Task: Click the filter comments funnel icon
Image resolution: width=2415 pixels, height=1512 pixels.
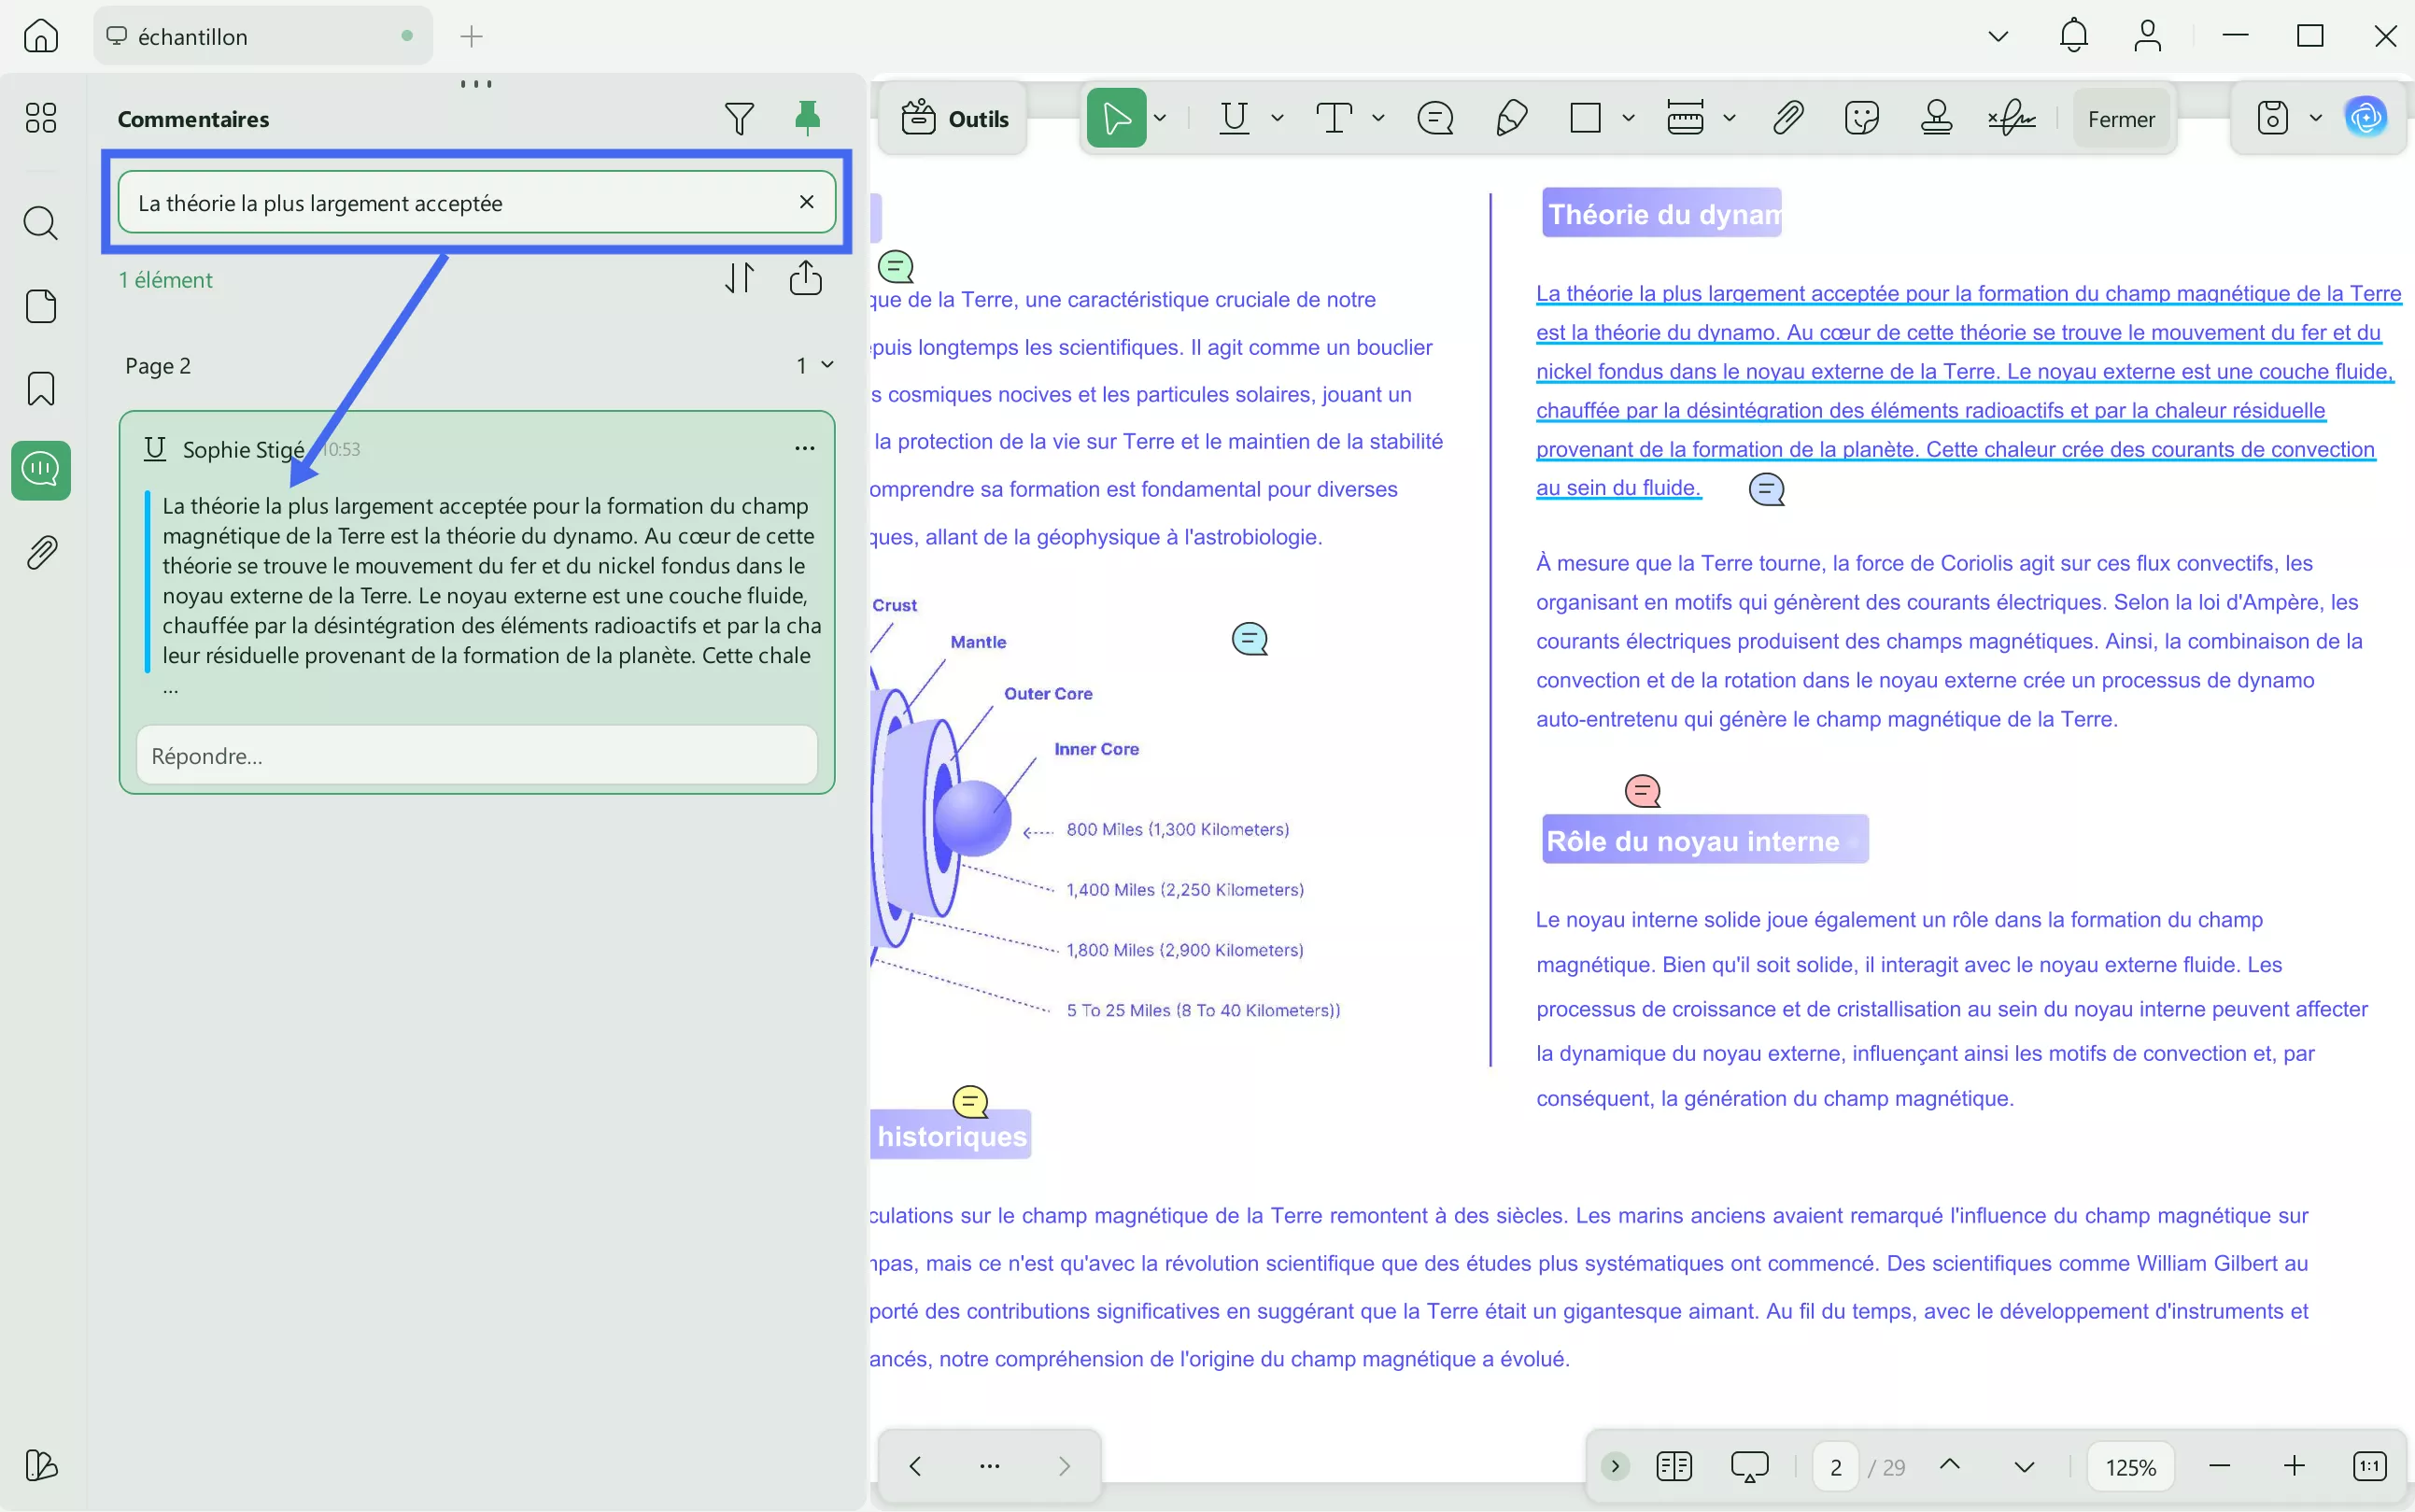Action: click(739, 119)
